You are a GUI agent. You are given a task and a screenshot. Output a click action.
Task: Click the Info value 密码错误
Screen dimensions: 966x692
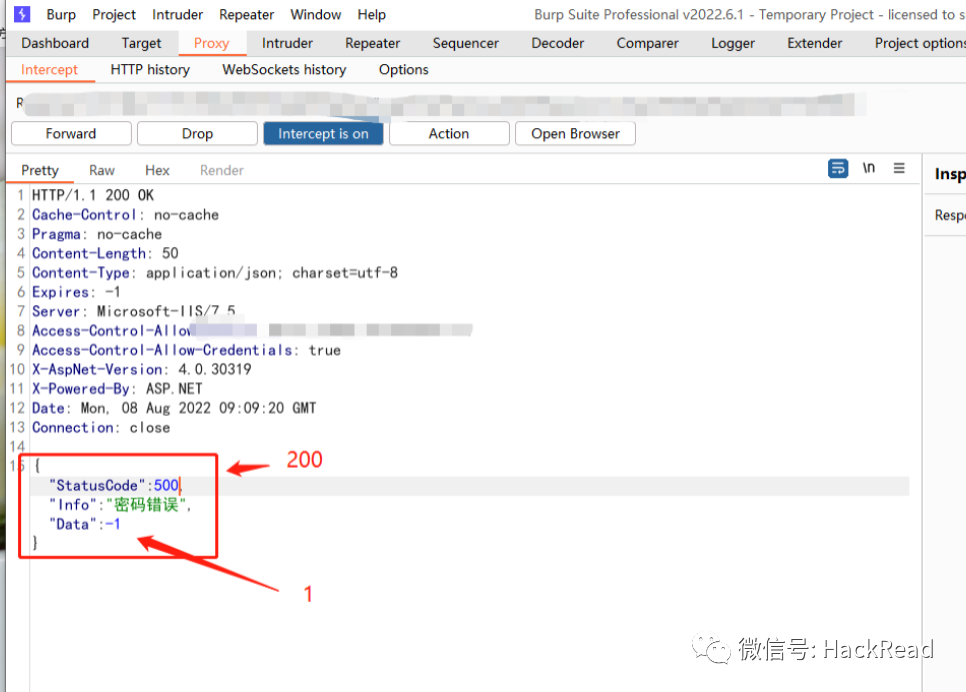pos(146,505)
